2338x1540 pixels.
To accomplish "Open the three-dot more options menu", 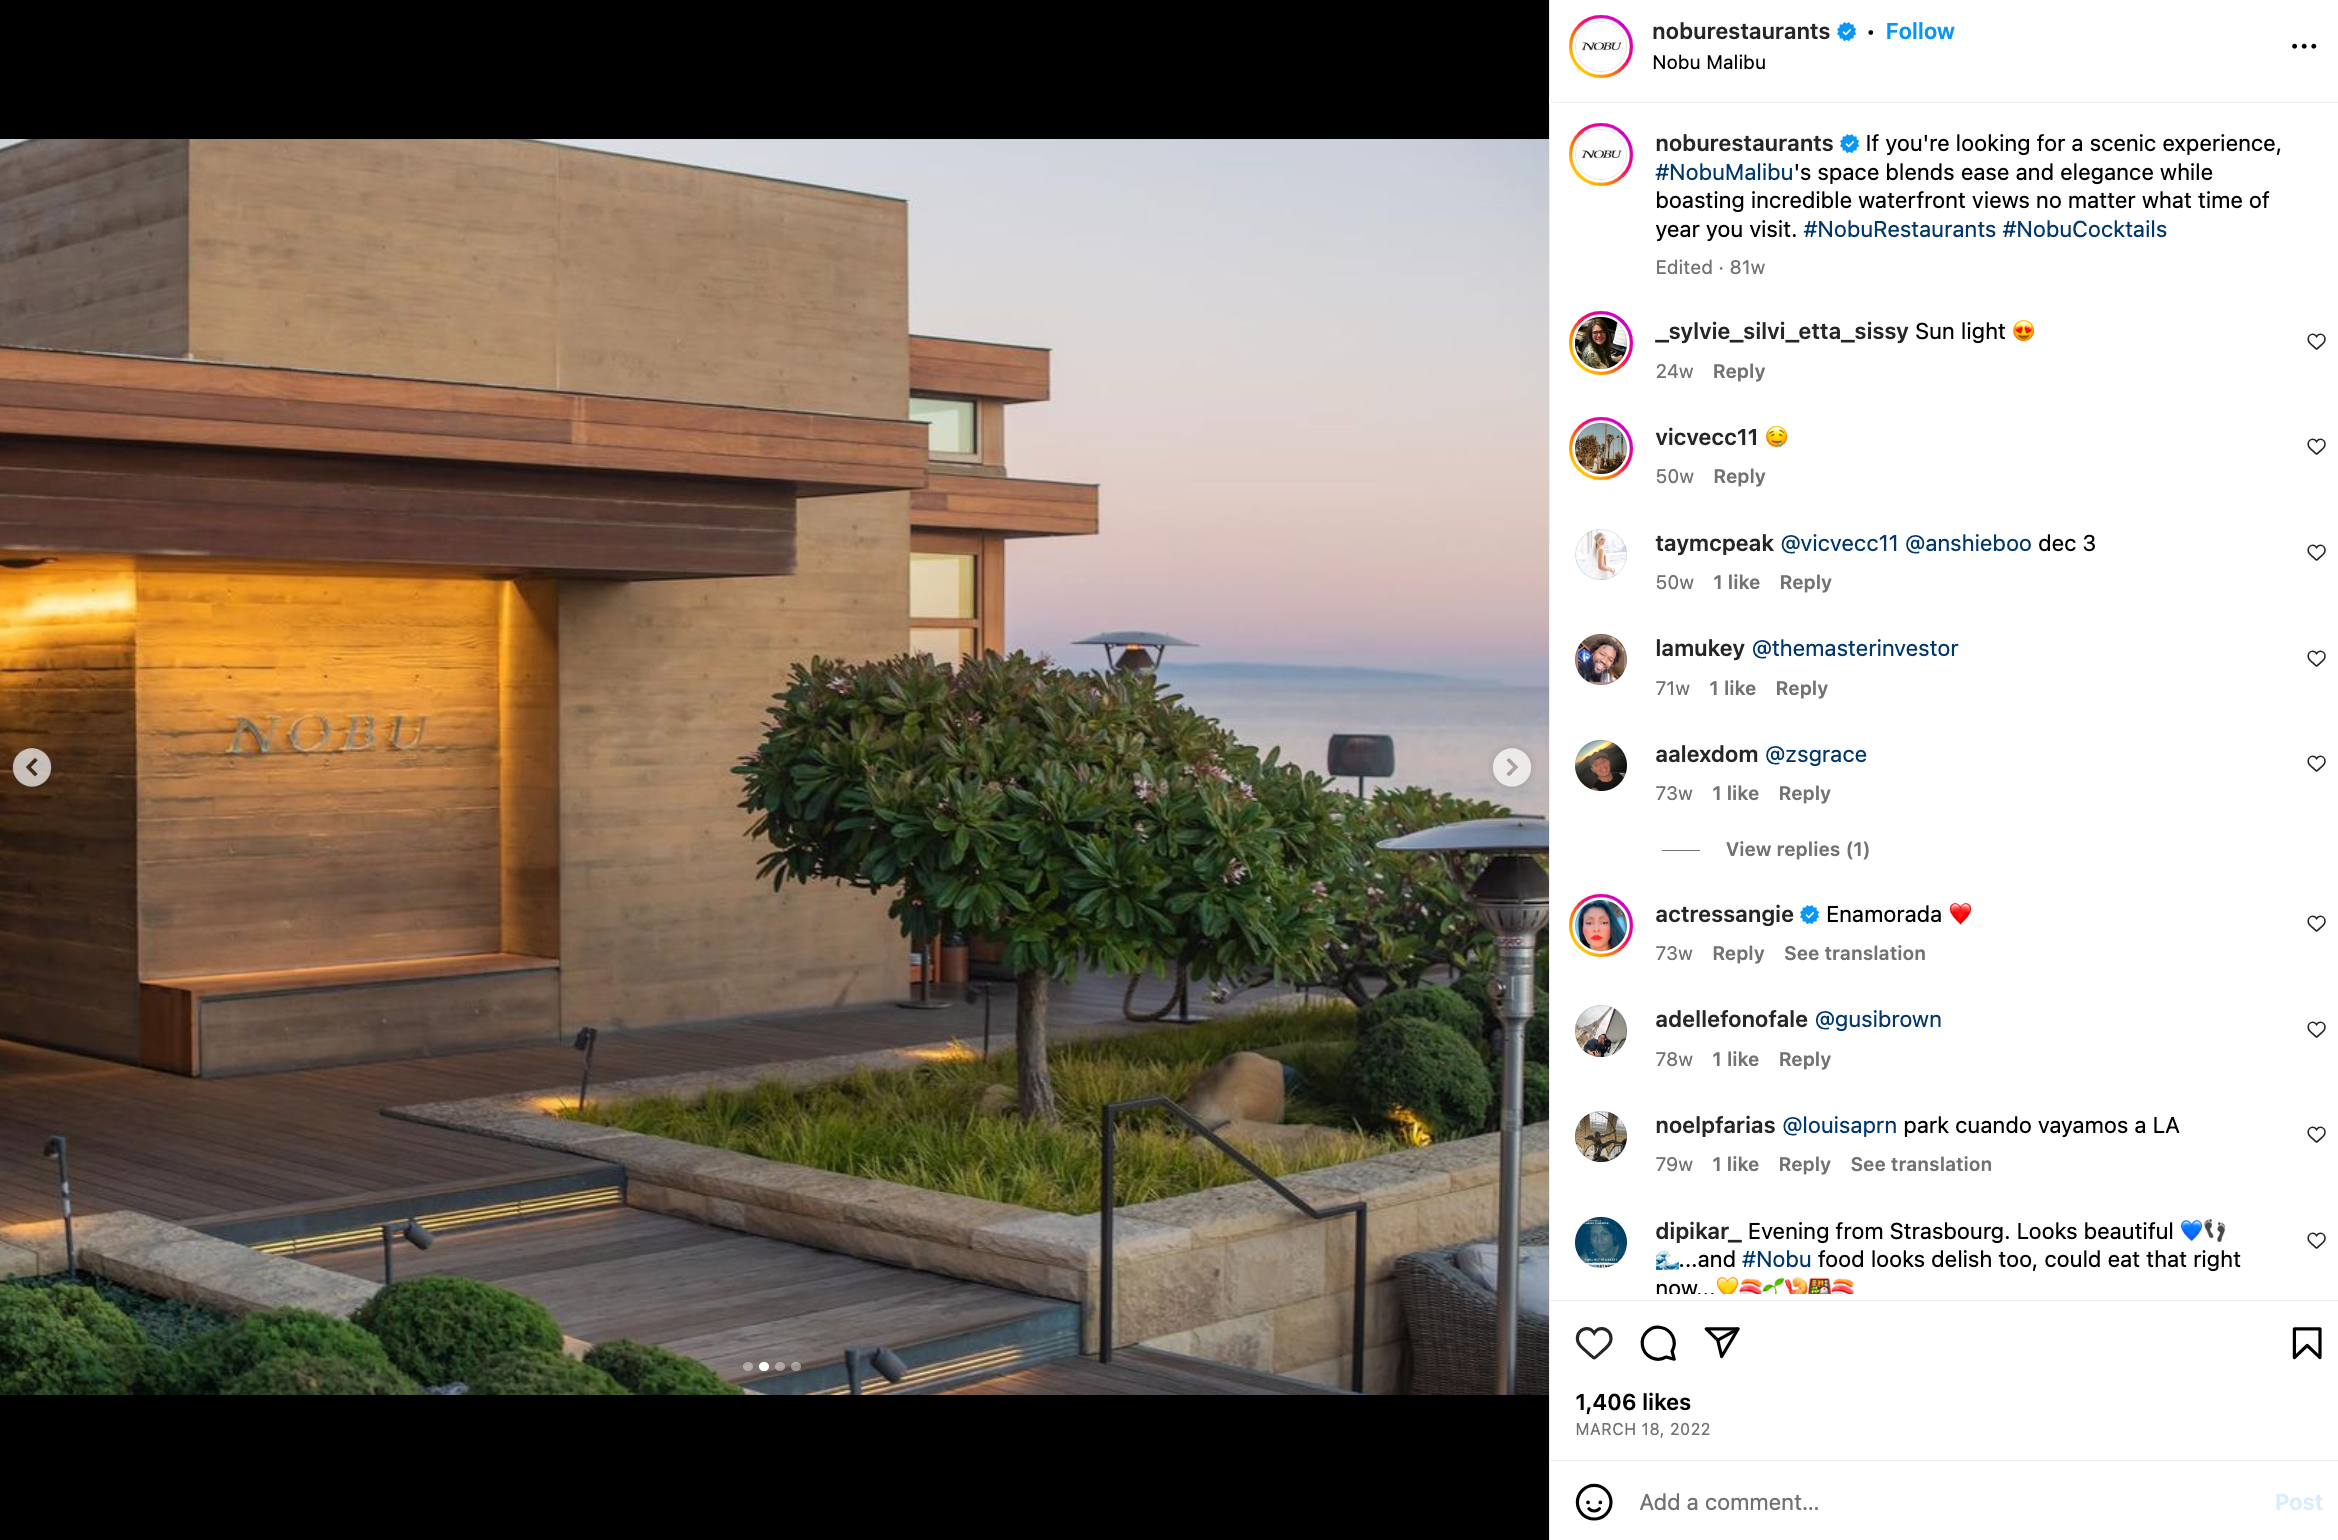I will 2303,47.
